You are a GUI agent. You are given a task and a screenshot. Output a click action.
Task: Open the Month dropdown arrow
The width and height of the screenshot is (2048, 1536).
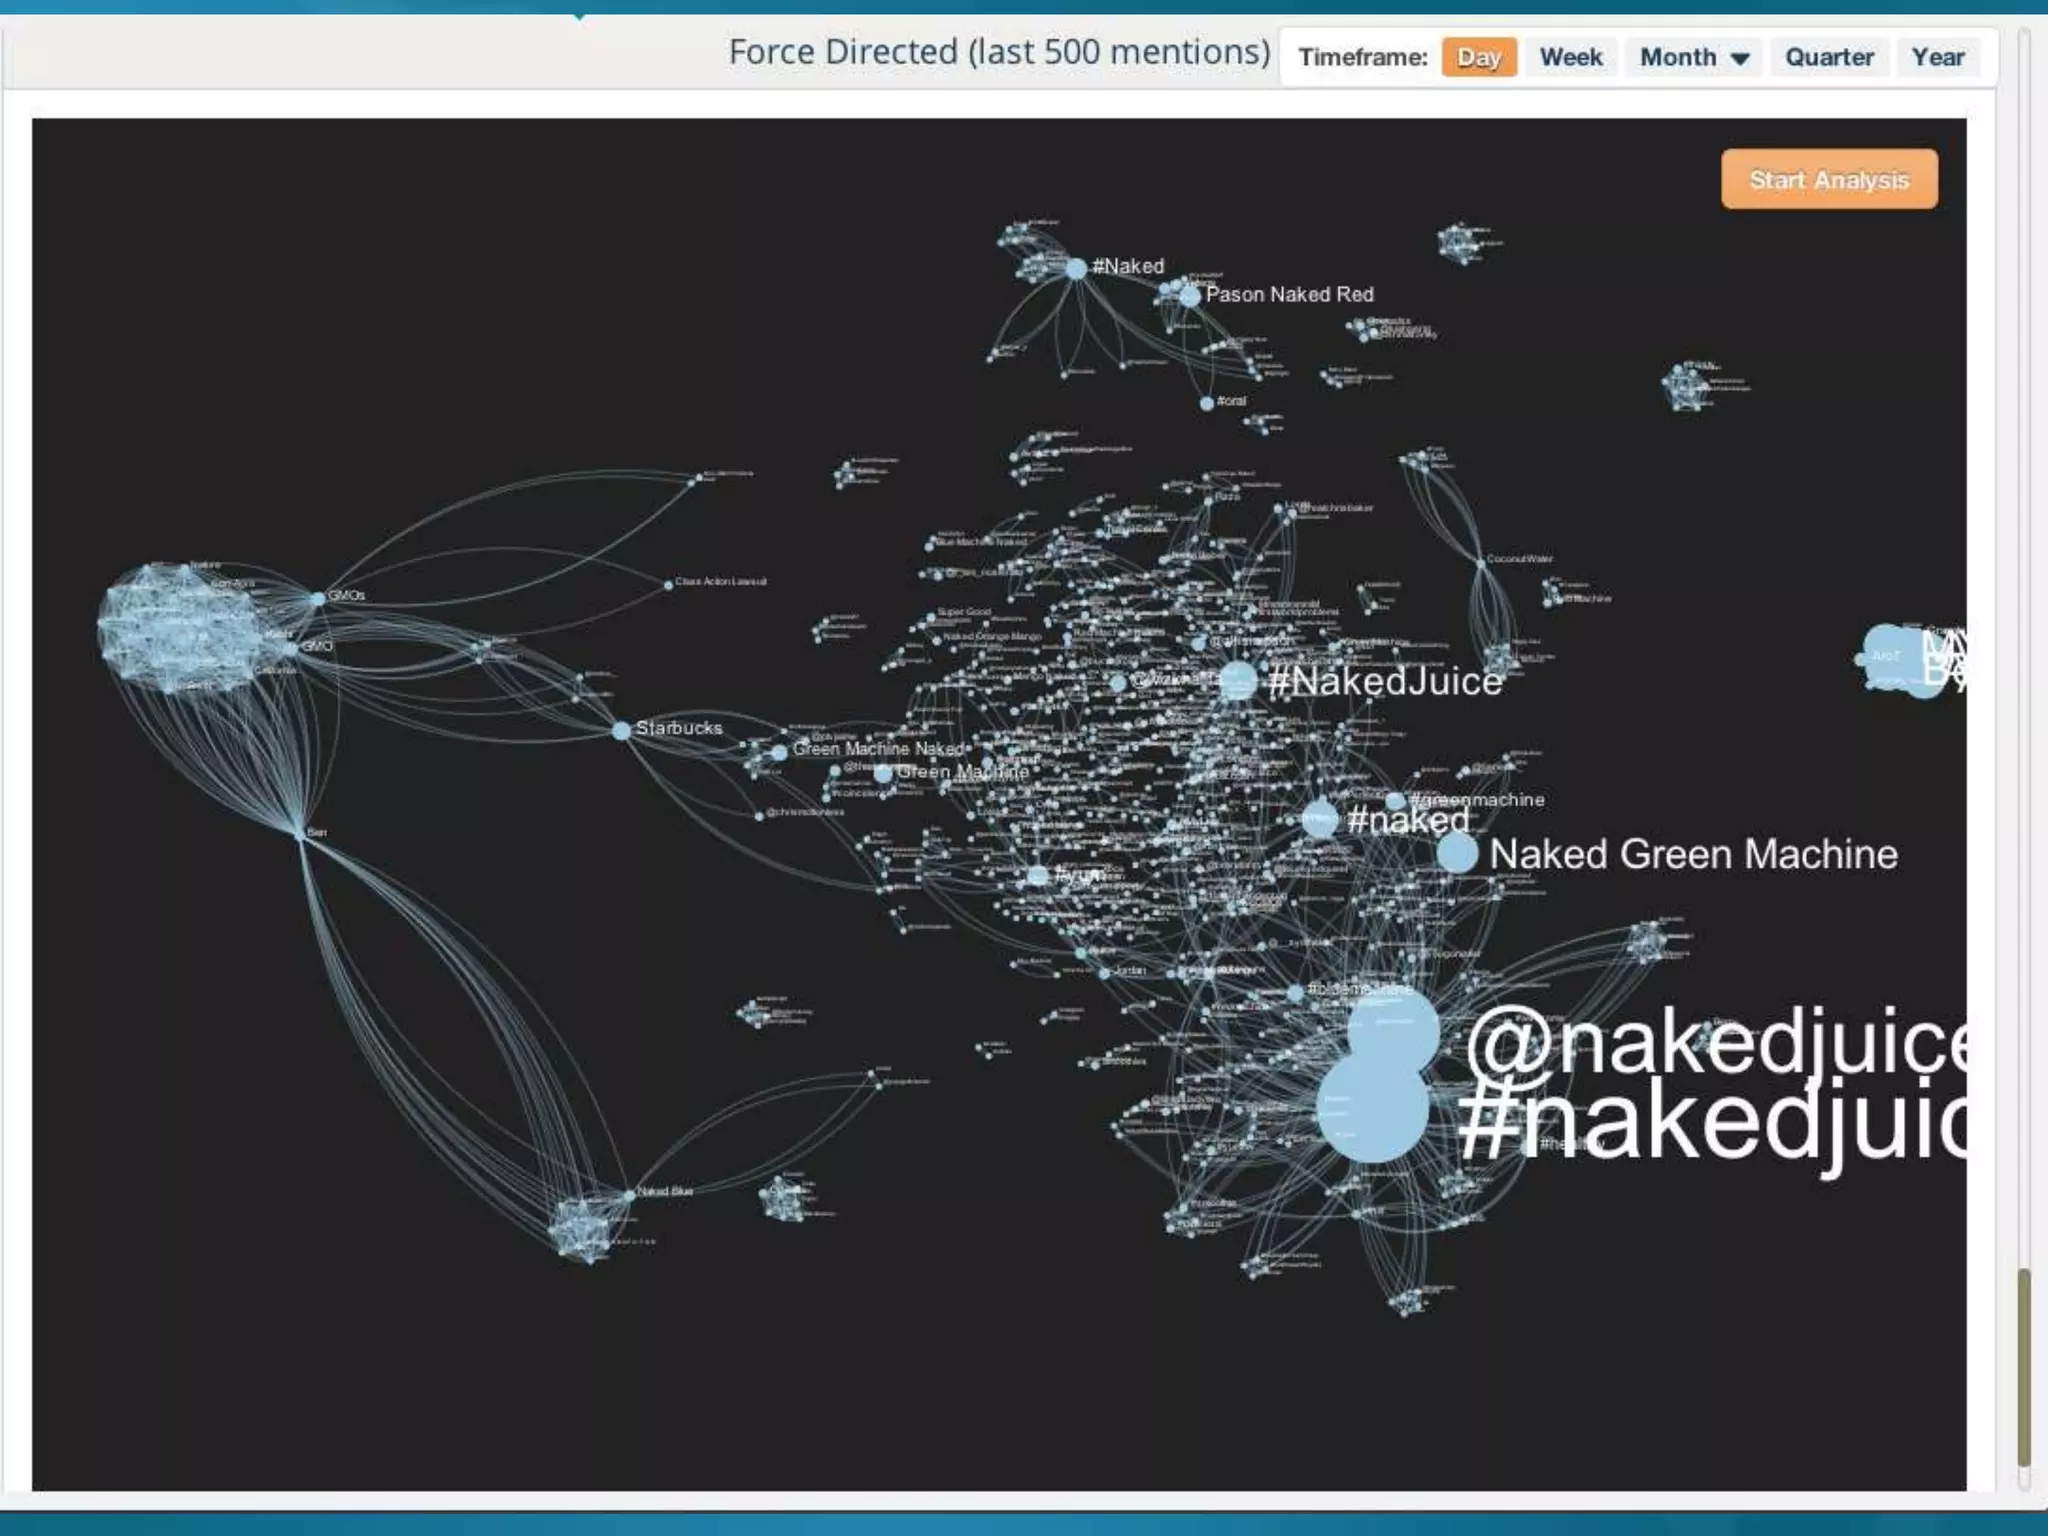coord(1740,58)
